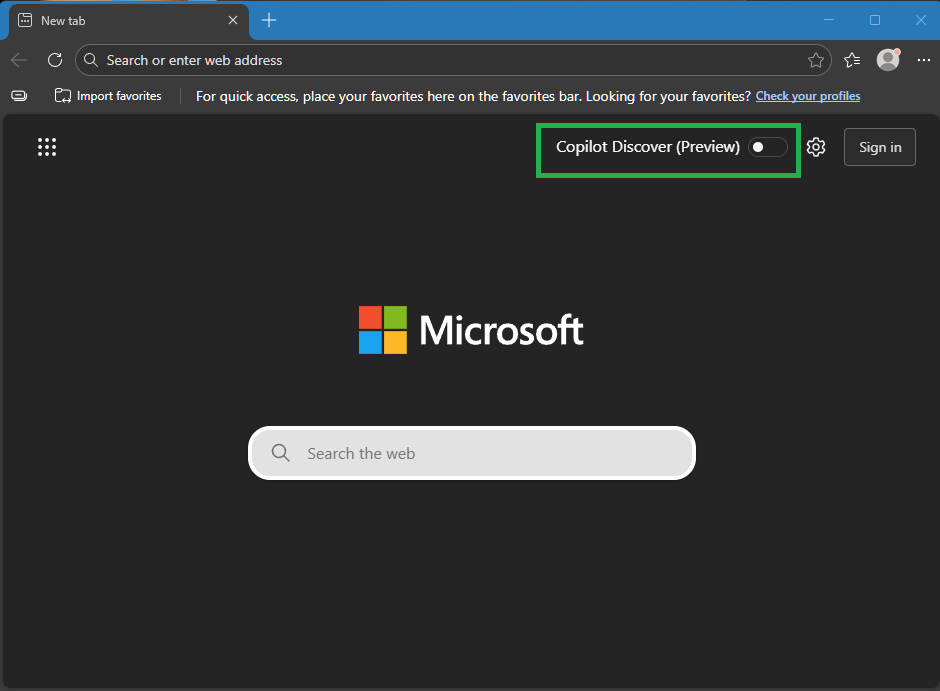
Task: Maximize the browser window
Action: coord(875,20)
